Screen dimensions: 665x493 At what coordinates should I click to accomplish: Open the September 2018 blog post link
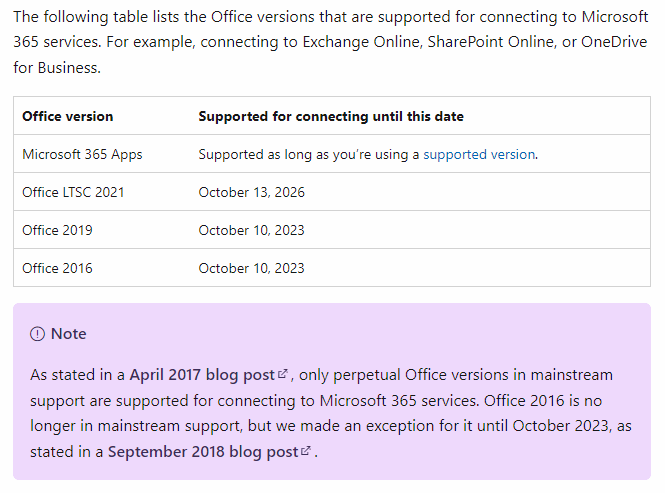[203, 452]
